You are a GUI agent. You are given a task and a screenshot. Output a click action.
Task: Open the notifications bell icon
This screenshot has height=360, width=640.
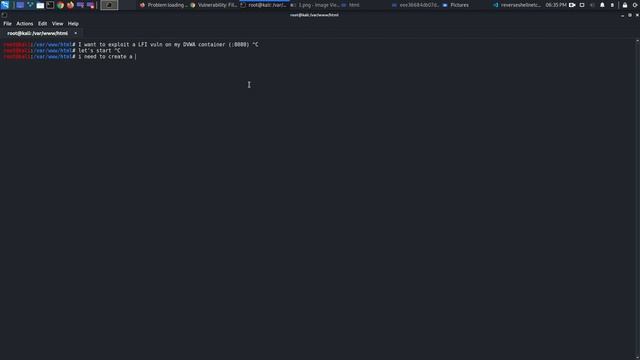pyautogui.click(x=602, y=5)
